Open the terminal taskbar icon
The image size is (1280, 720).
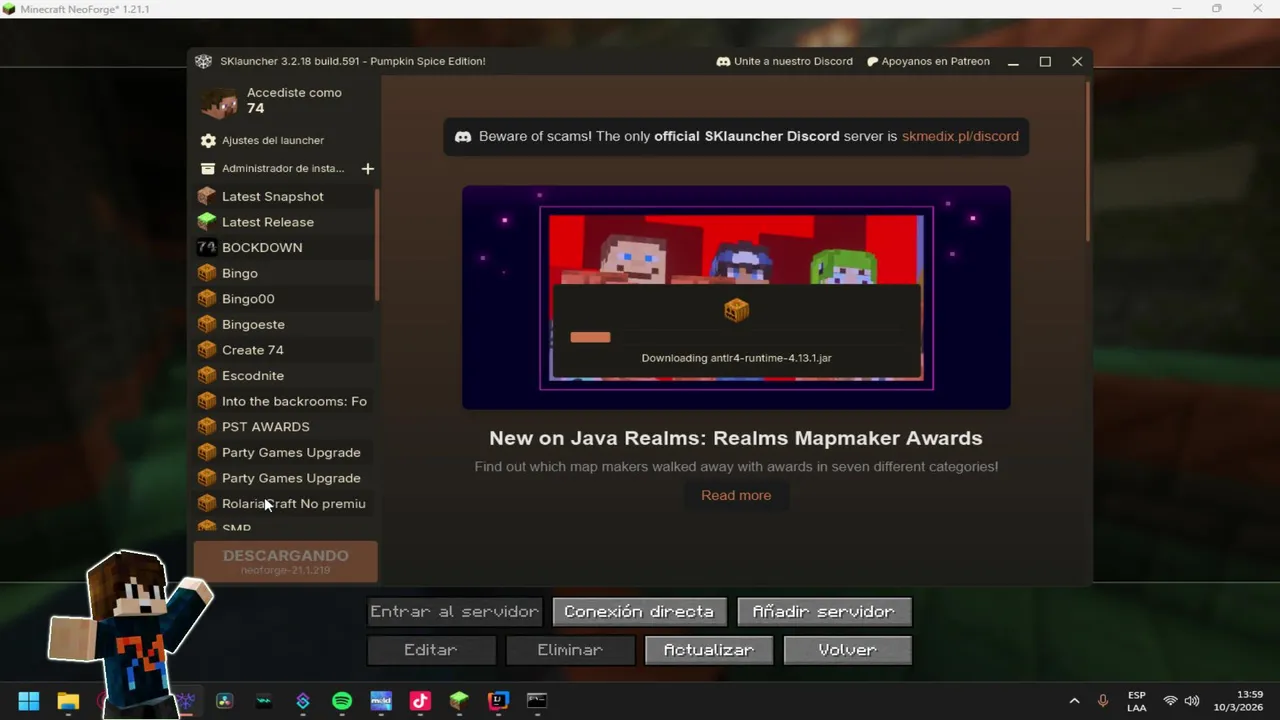537,701
